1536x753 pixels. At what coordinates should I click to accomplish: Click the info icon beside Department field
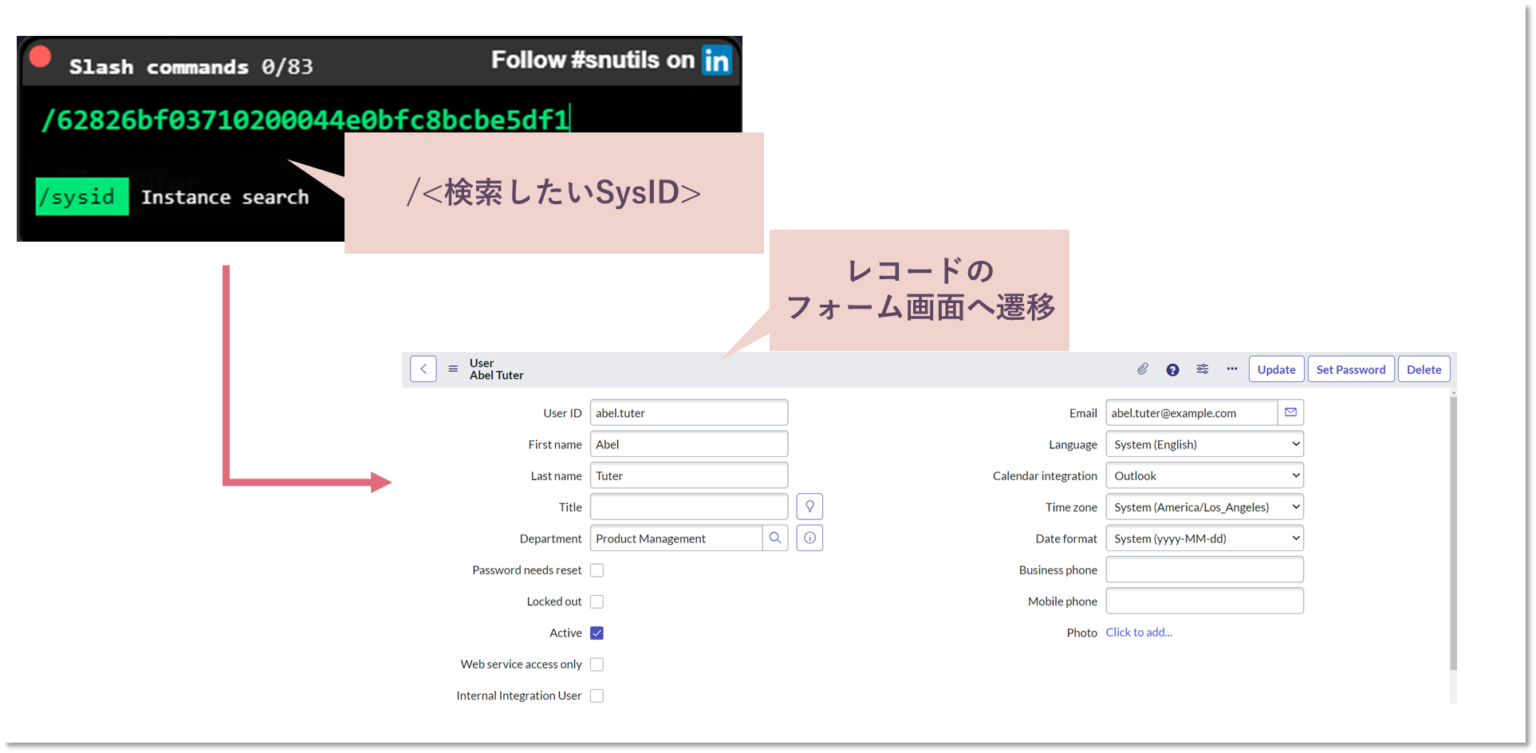point(810,538)
